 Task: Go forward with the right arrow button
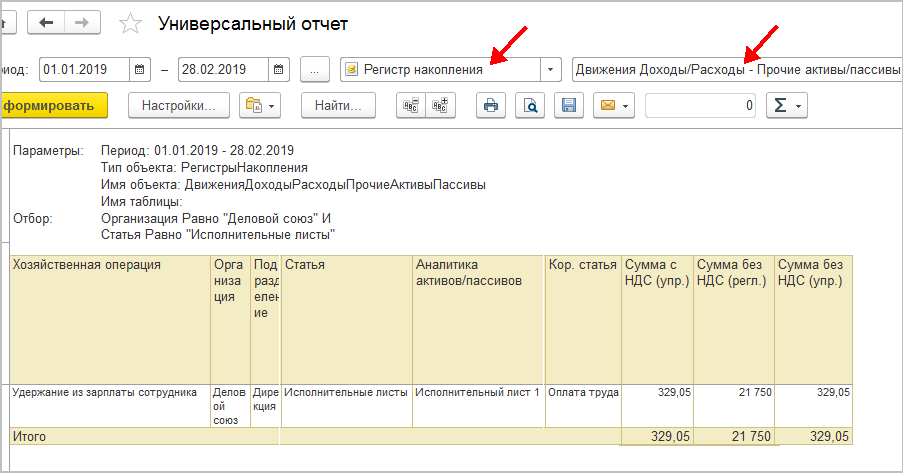tap(82, 23)
